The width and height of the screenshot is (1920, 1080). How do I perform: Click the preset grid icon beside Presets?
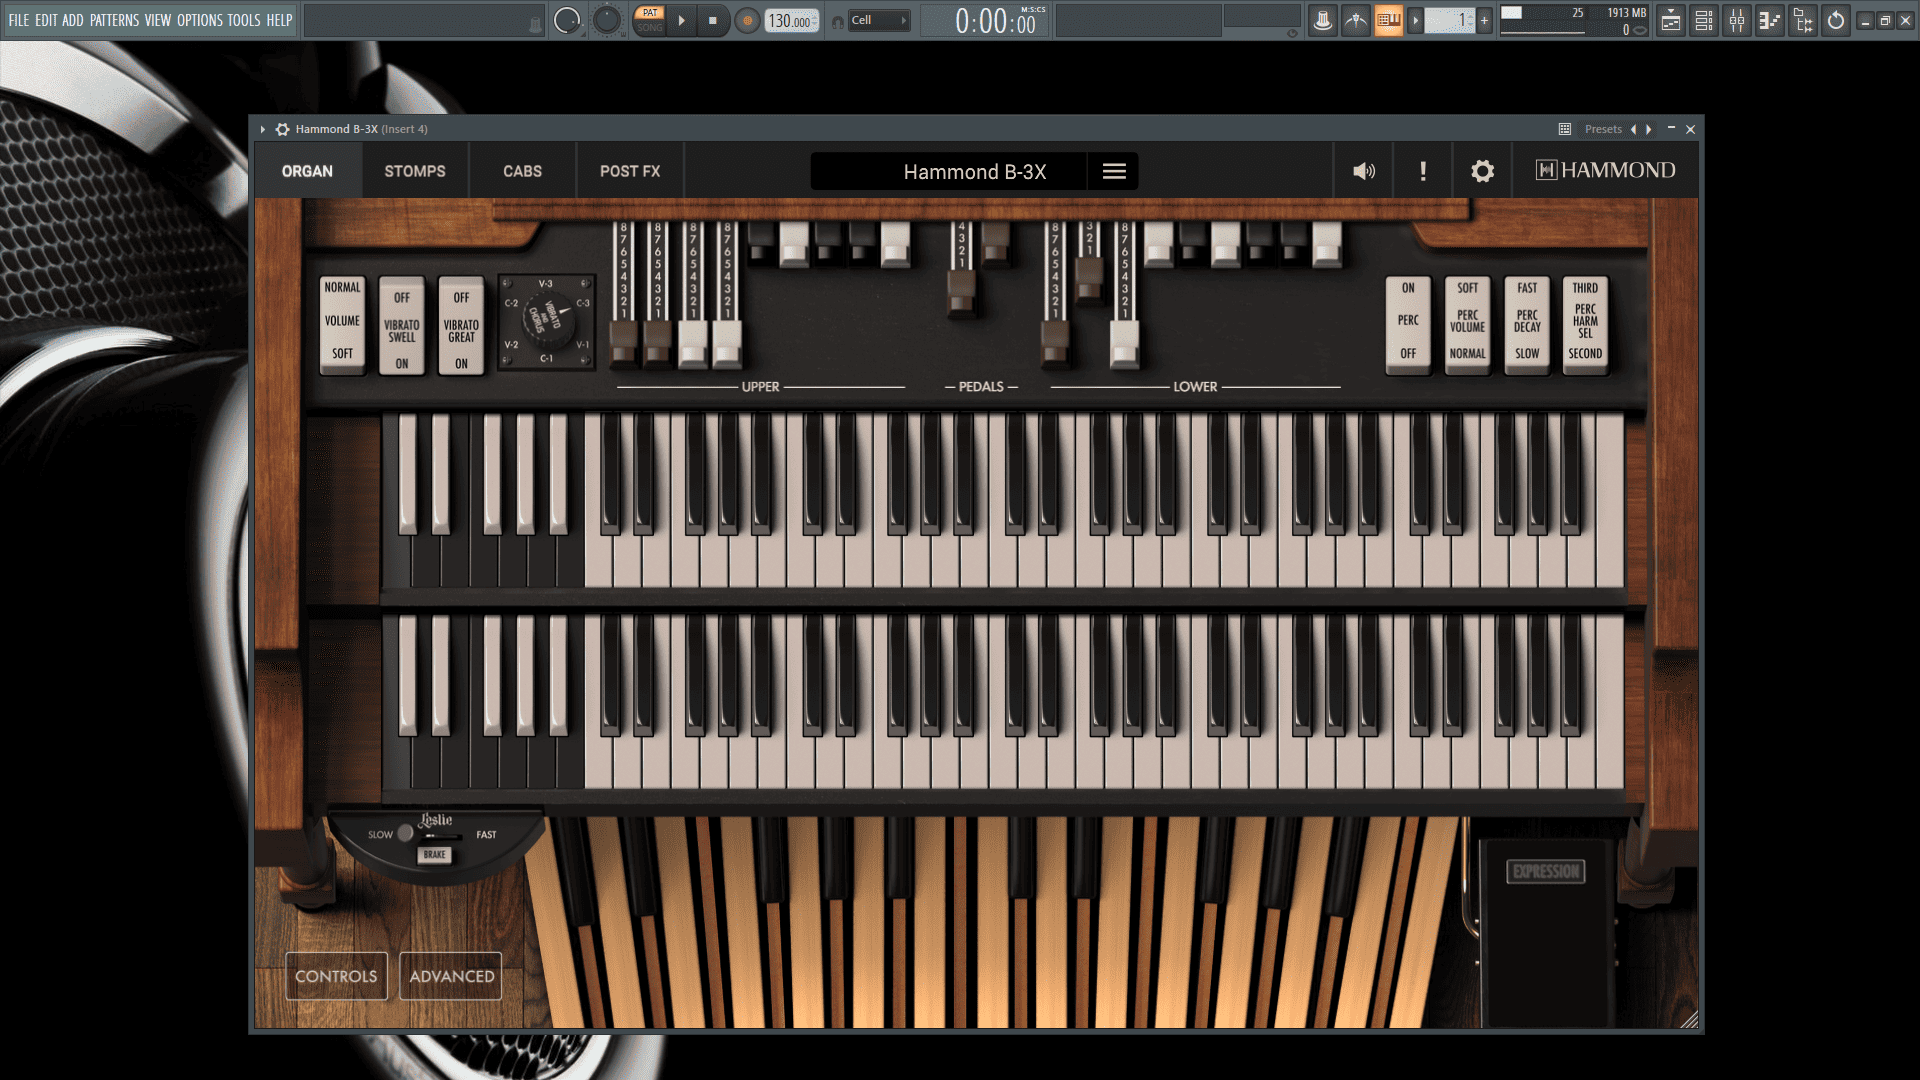1565,129
